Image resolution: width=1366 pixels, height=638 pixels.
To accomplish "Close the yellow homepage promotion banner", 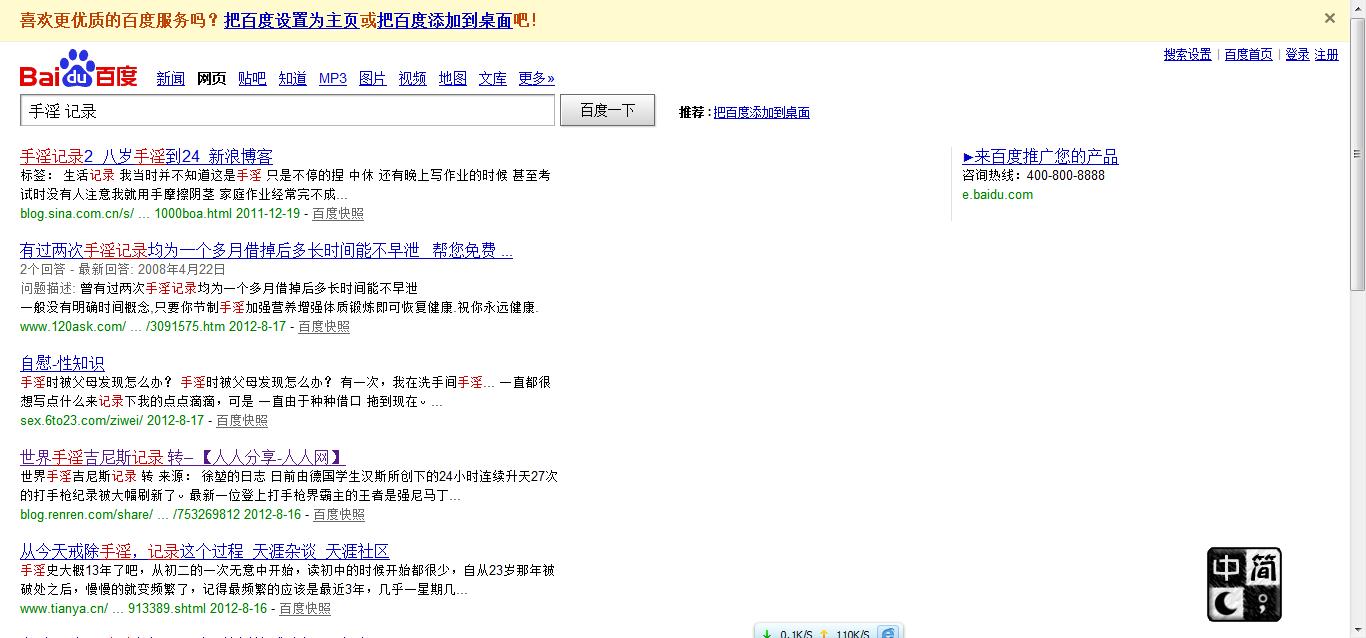I will click(x=1330, y=18).
